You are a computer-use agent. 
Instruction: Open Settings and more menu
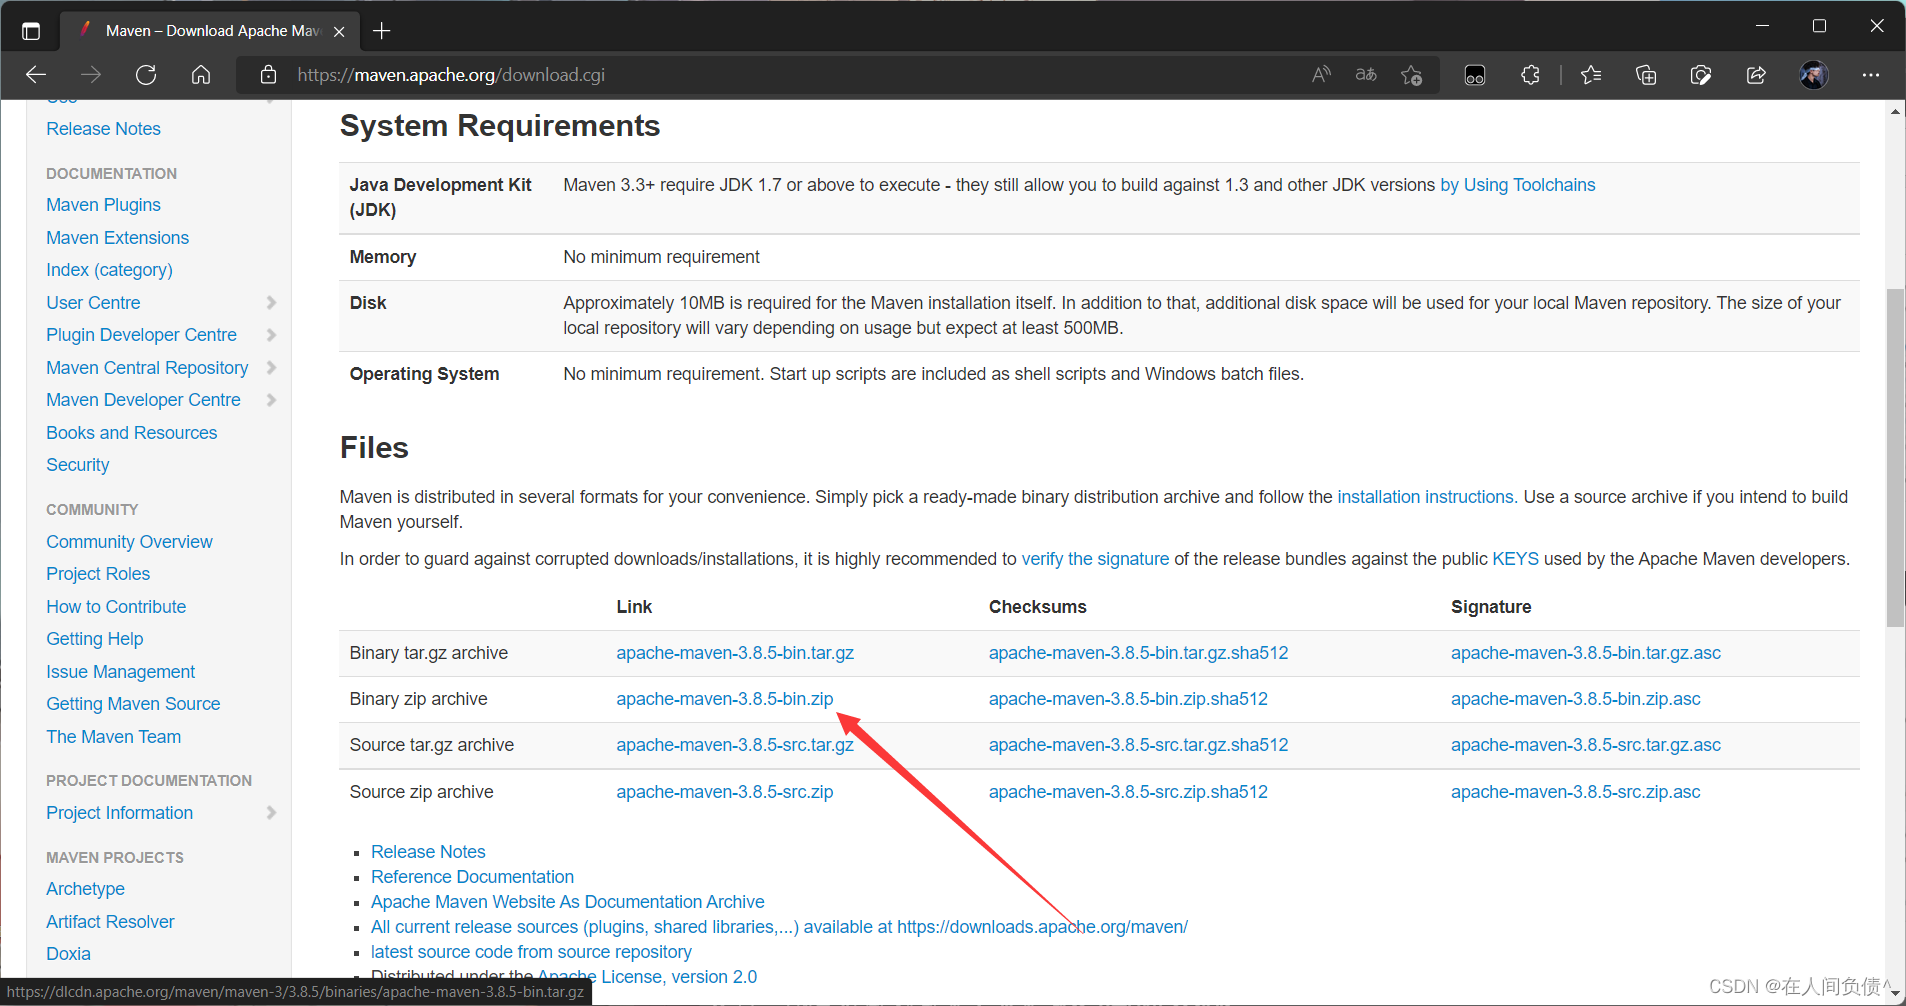tap(1871, 75)
